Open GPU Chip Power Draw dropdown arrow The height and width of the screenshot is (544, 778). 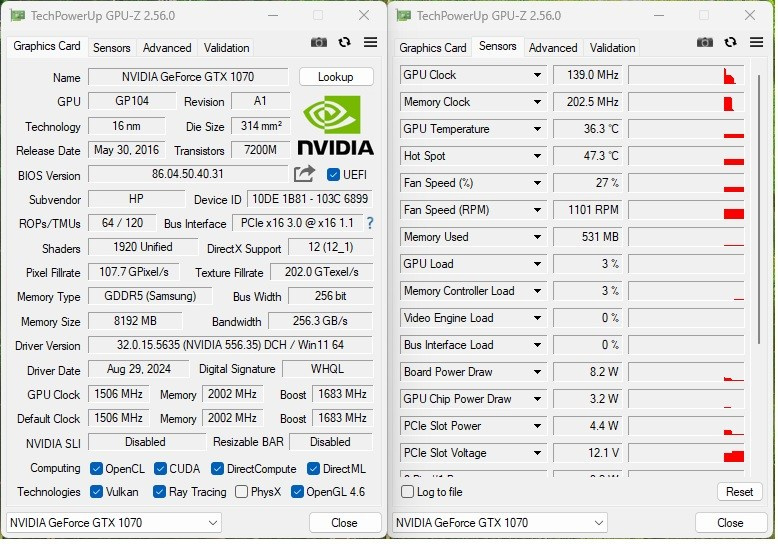click(537, 399)
